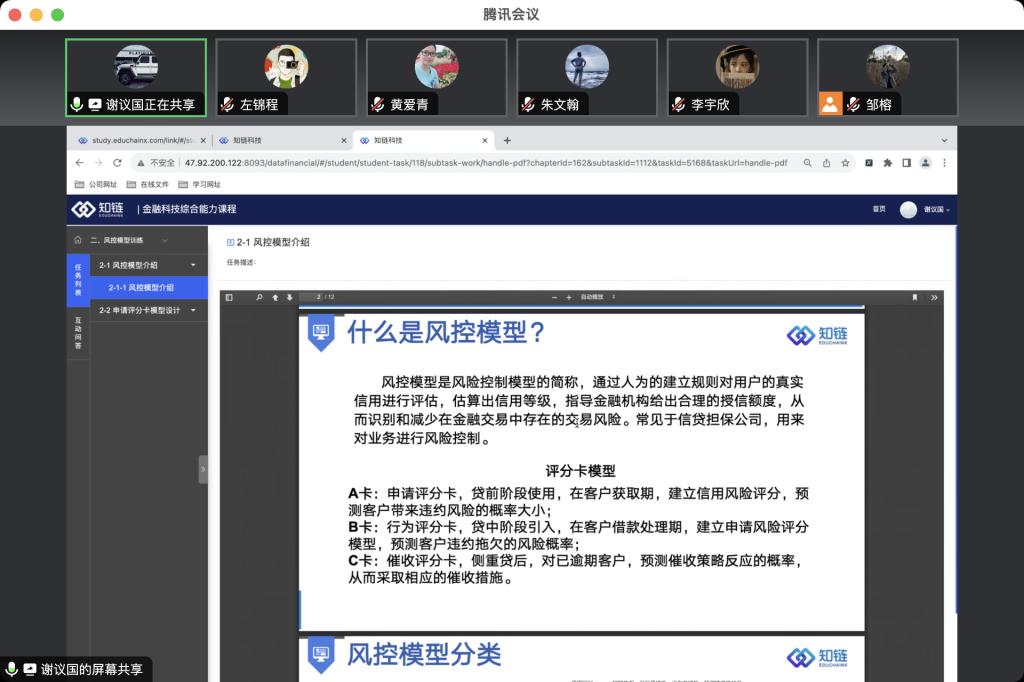Open the 自动缩放 zoom dropdown
This screenshot has width=1024, height=682.
pos(598,297)
